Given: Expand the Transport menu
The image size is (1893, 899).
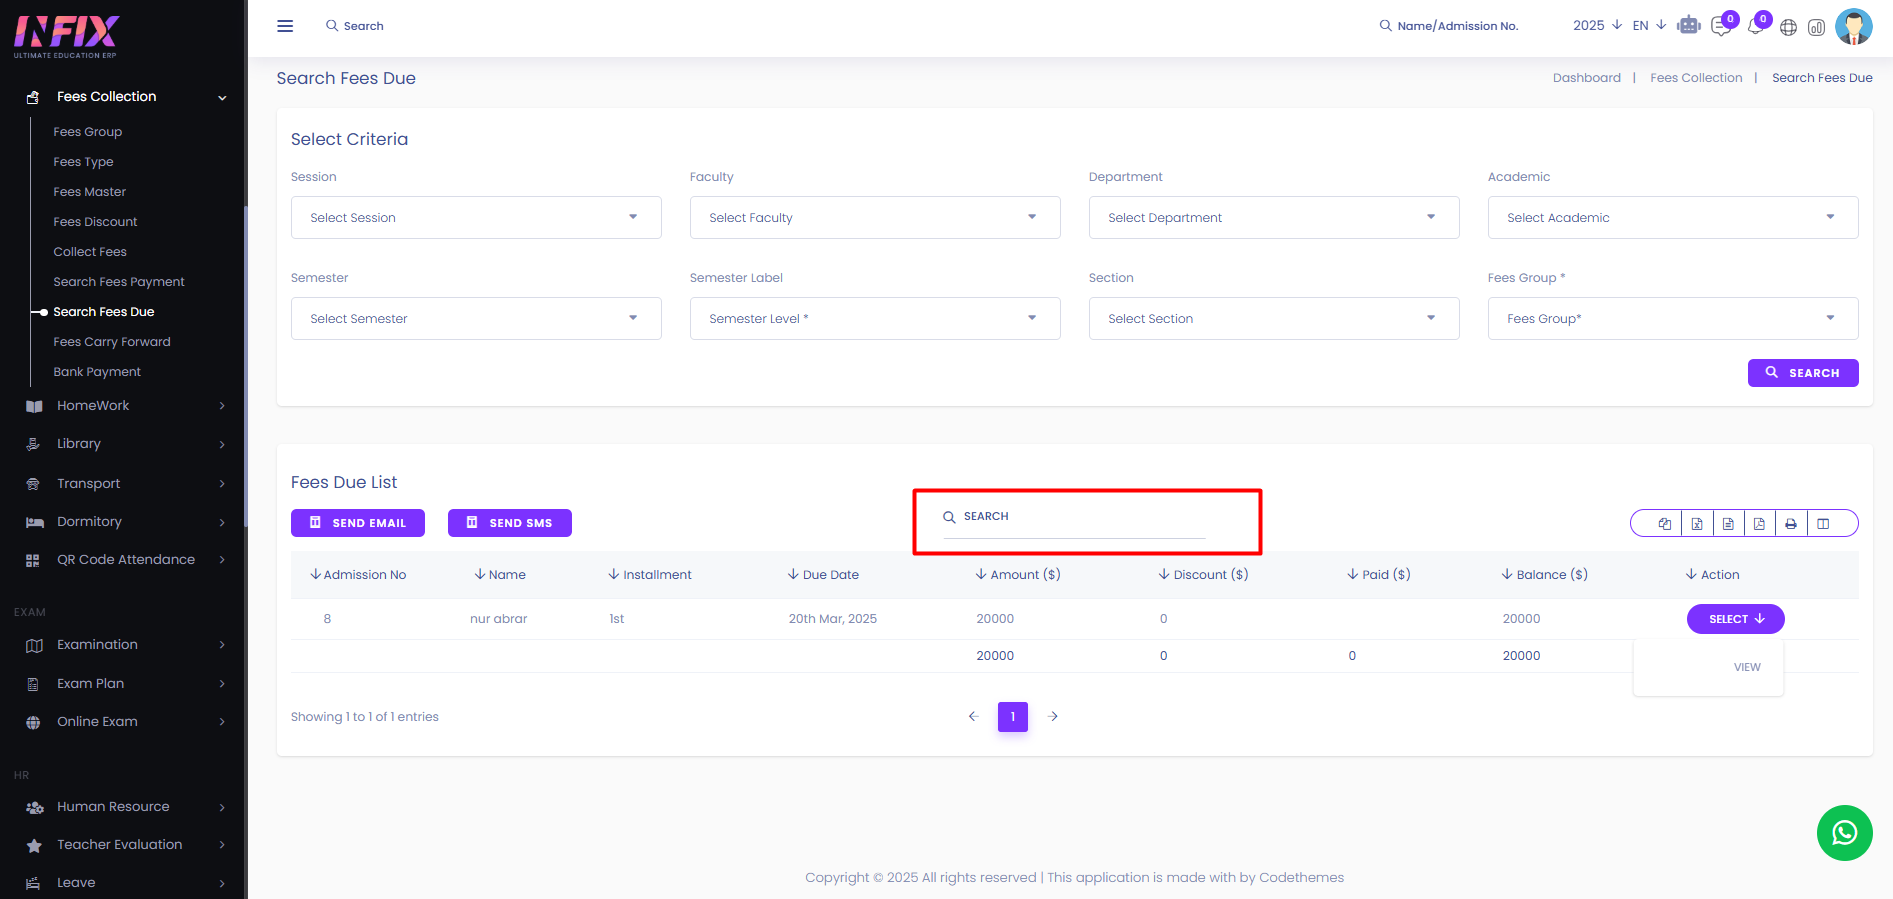Looking at the screenshot, I should (x=124, y=484).
